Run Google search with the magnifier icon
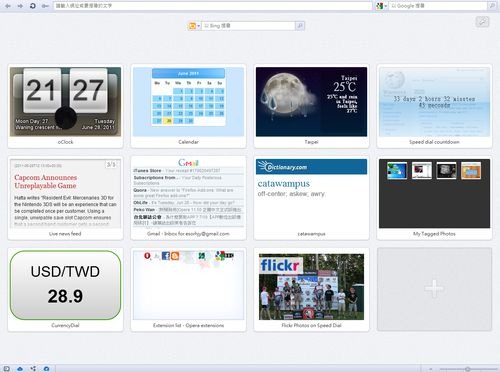The width and height of the screenshot is (500, 372). tap(492, 6)
